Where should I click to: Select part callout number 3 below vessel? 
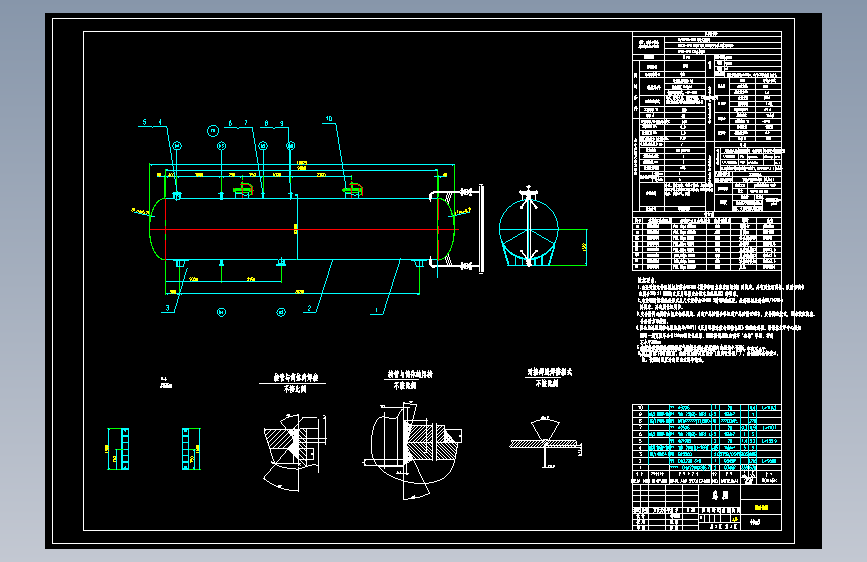coord(168,308)
